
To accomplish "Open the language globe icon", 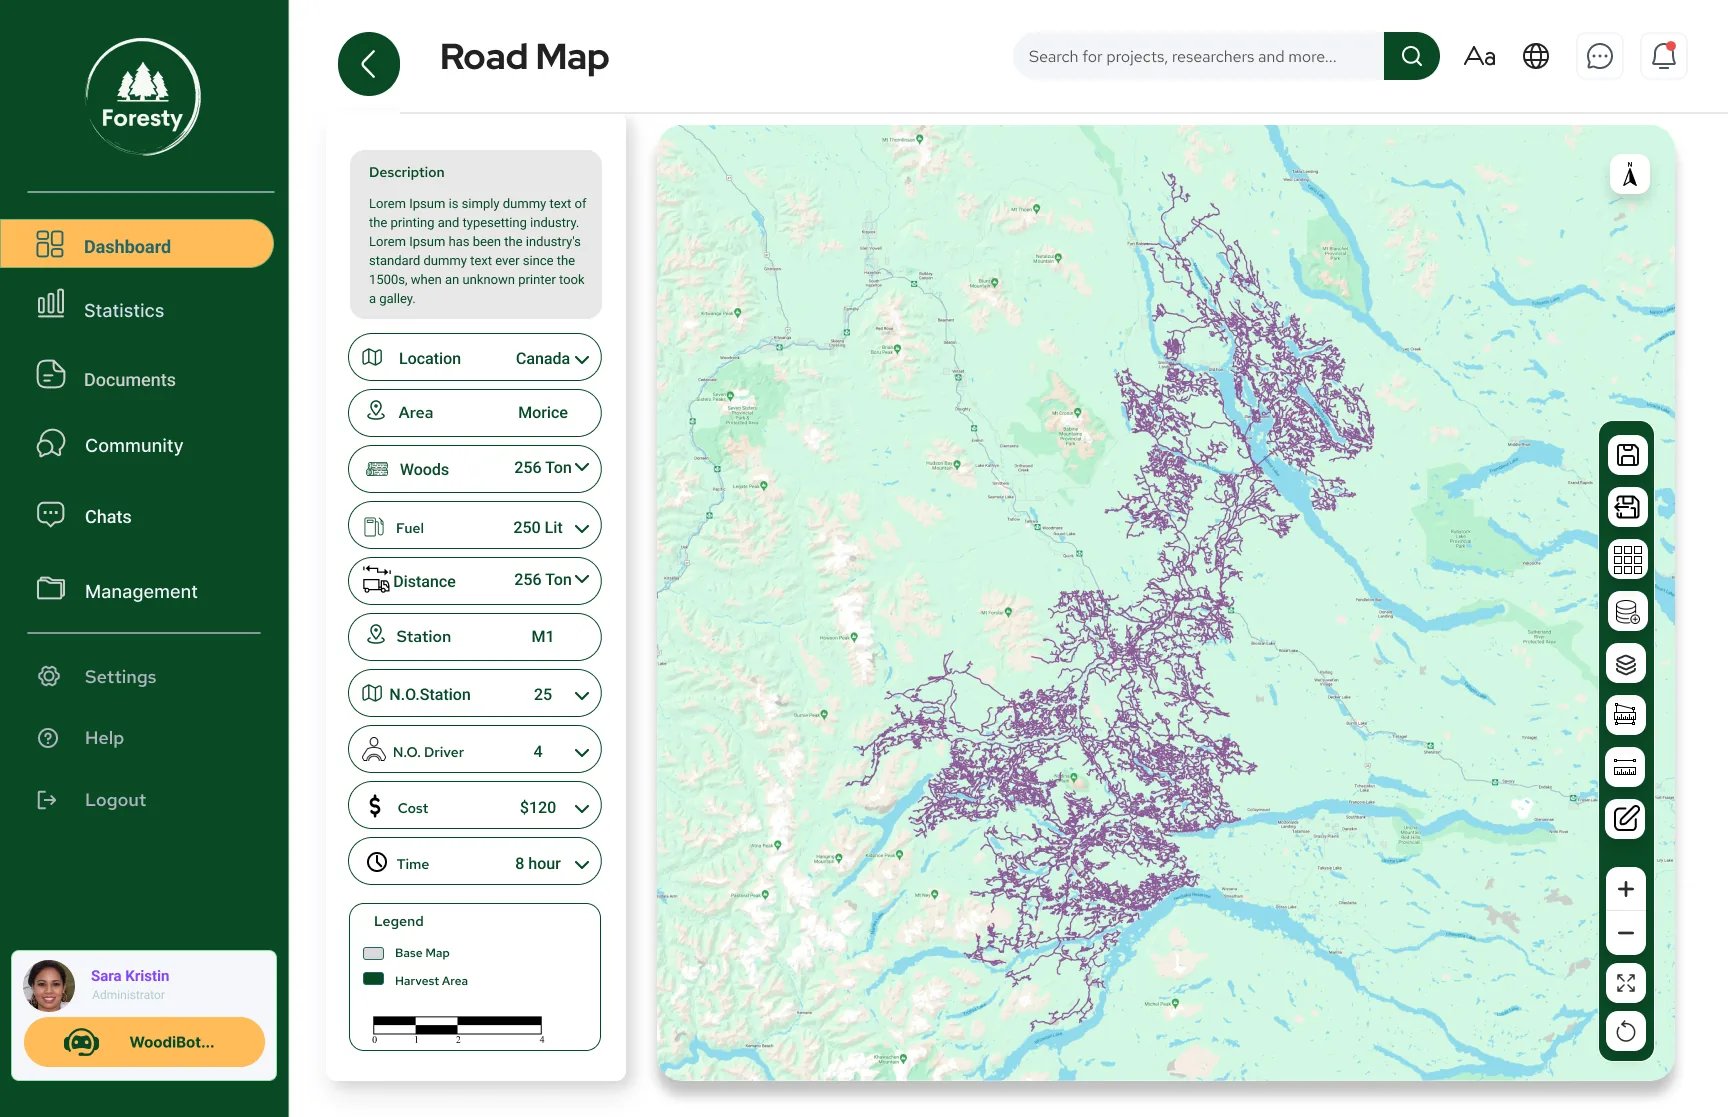I will [1536, 56].
